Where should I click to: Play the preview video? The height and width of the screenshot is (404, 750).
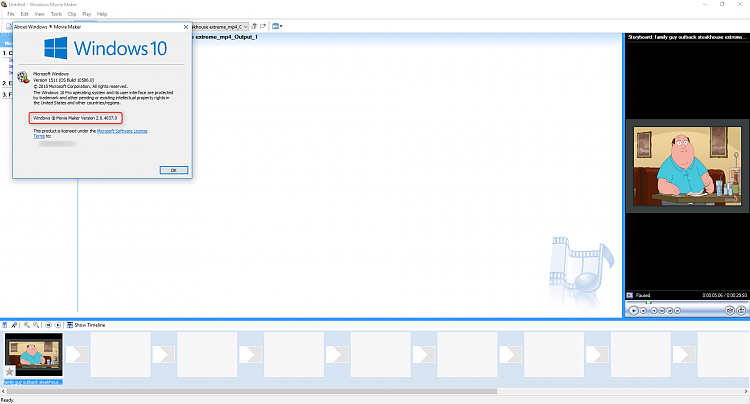pyautogui.click(x=634, y=311)
